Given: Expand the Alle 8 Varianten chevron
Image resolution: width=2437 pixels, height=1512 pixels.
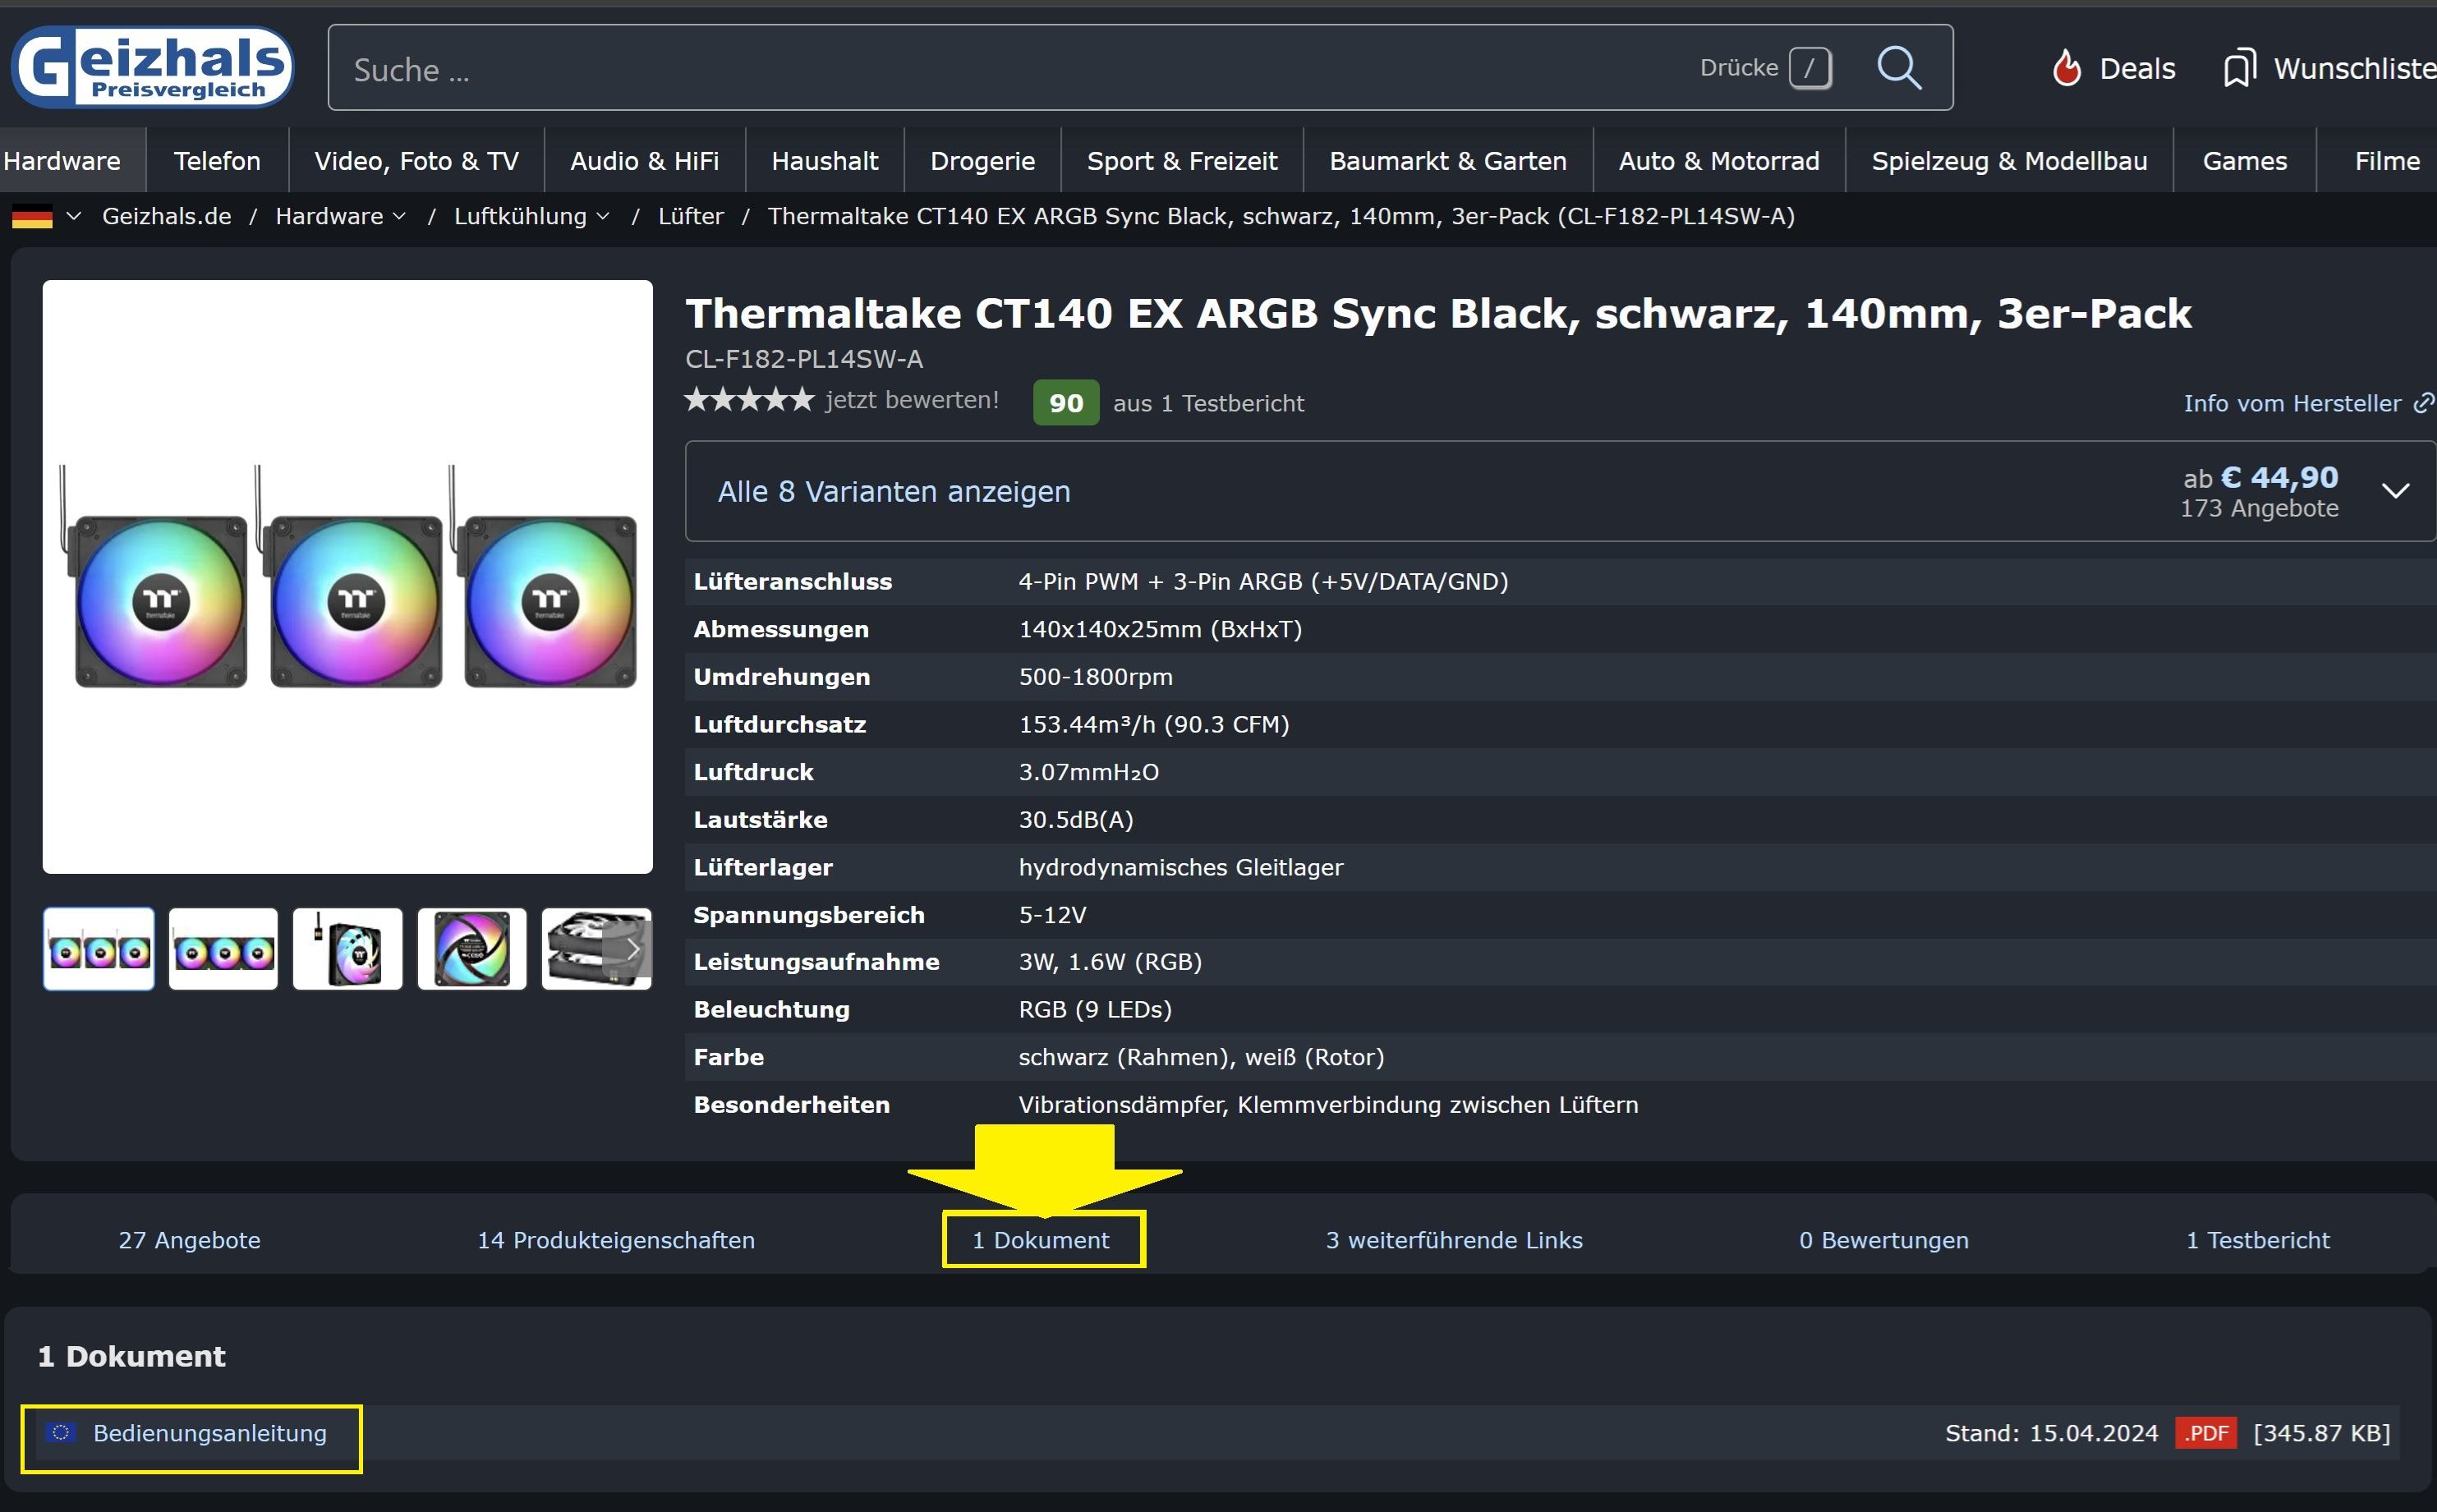Looking at the screenshot, I should pos(2395,491).
